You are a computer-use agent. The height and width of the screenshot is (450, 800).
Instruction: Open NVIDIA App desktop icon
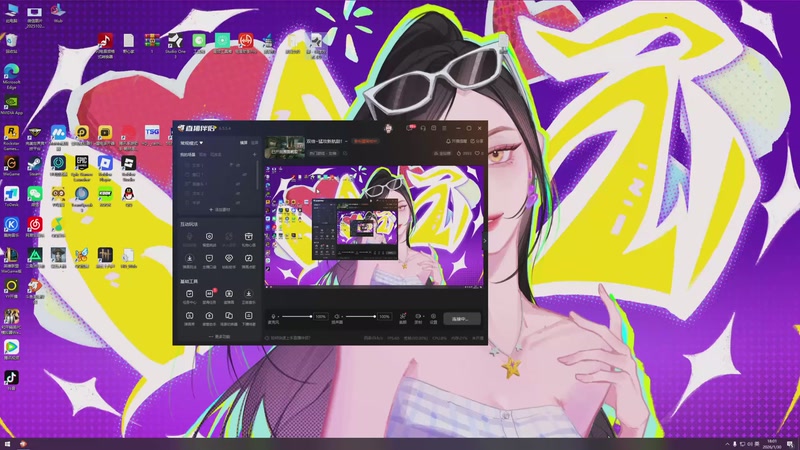11,106
